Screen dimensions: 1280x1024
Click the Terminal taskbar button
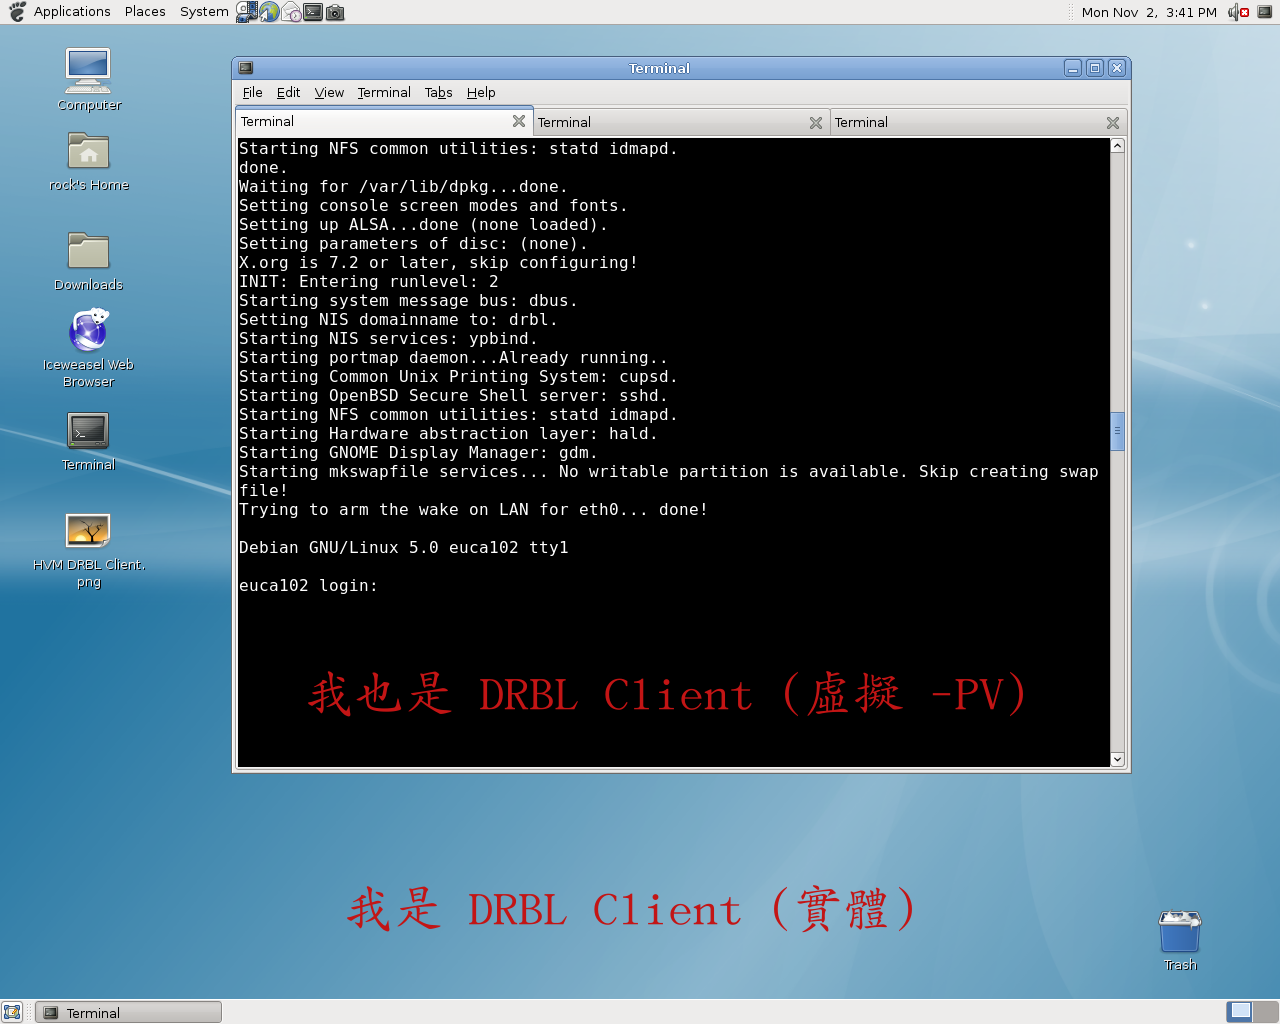128,1012
